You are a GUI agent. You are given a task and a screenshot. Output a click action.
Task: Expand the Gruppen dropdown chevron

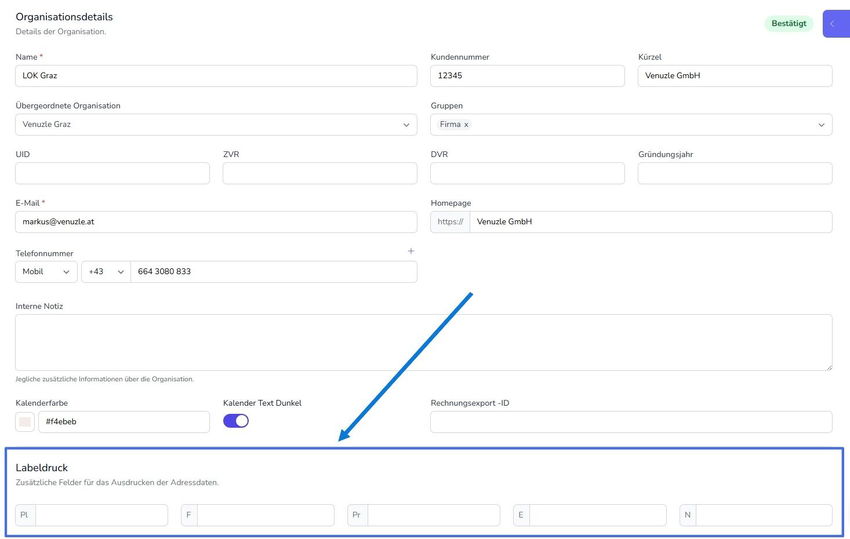(x=822, y=125)
